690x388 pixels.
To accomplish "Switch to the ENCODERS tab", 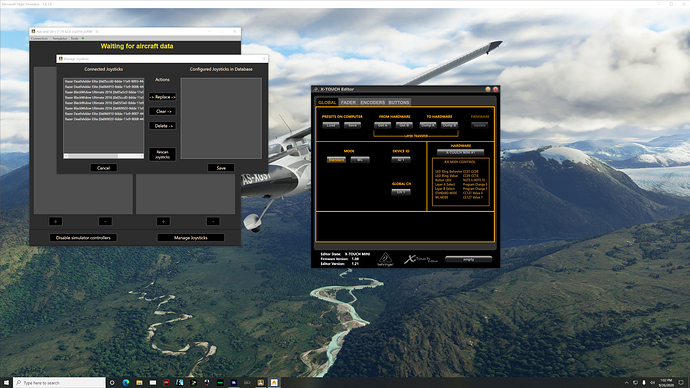I will coord(372,102).
